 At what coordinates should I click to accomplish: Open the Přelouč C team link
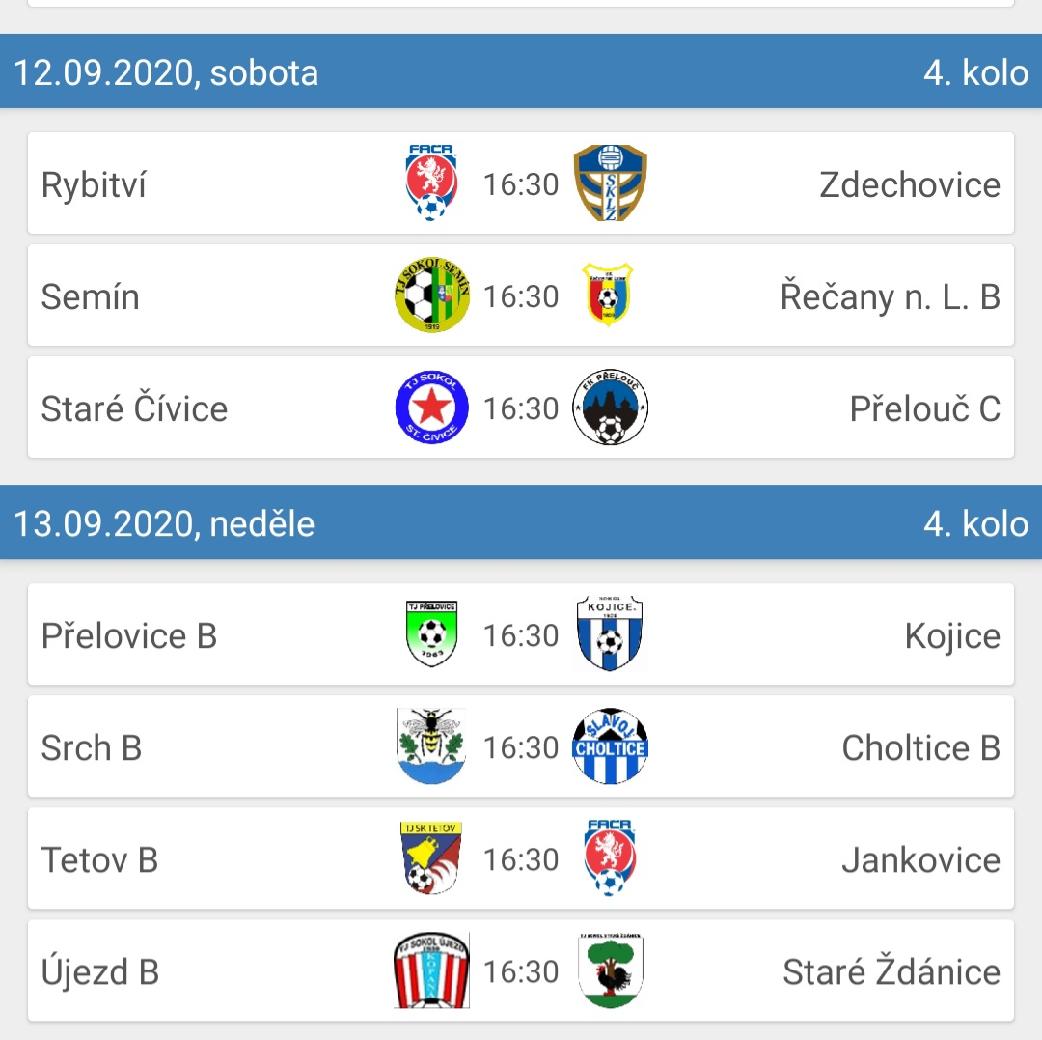click(x=924, y=409)
